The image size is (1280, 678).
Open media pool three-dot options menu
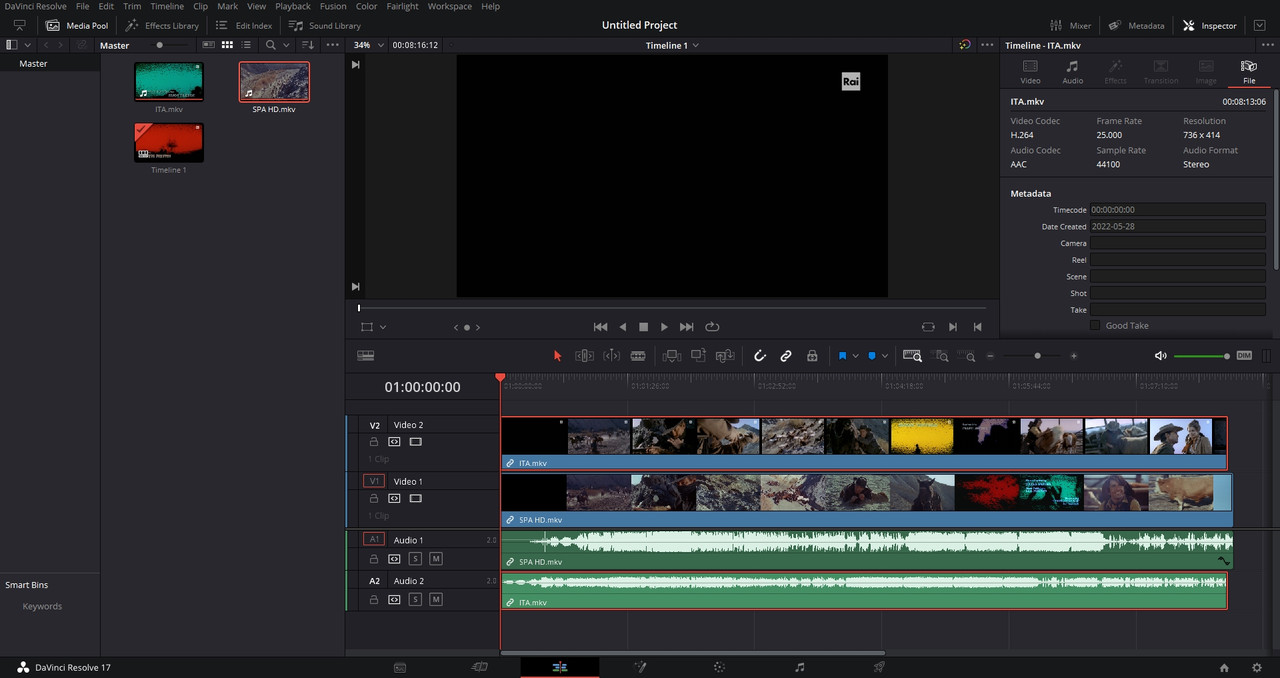point(333,45)
